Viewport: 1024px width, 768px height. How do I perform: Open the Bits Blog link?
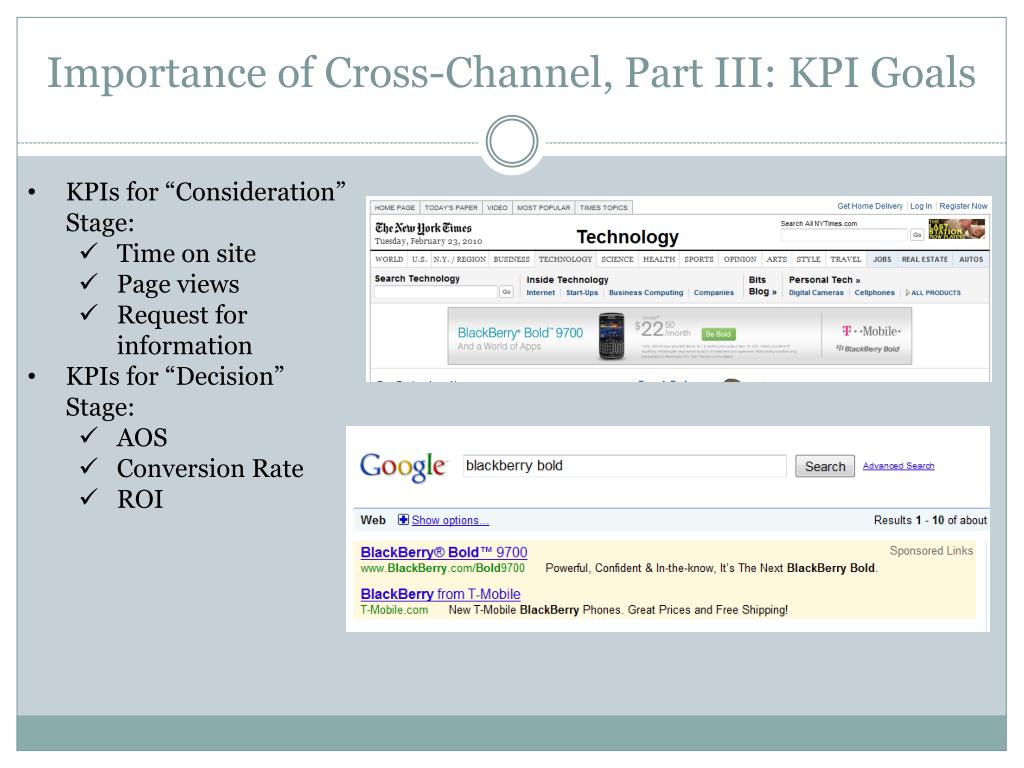(762, 286)
